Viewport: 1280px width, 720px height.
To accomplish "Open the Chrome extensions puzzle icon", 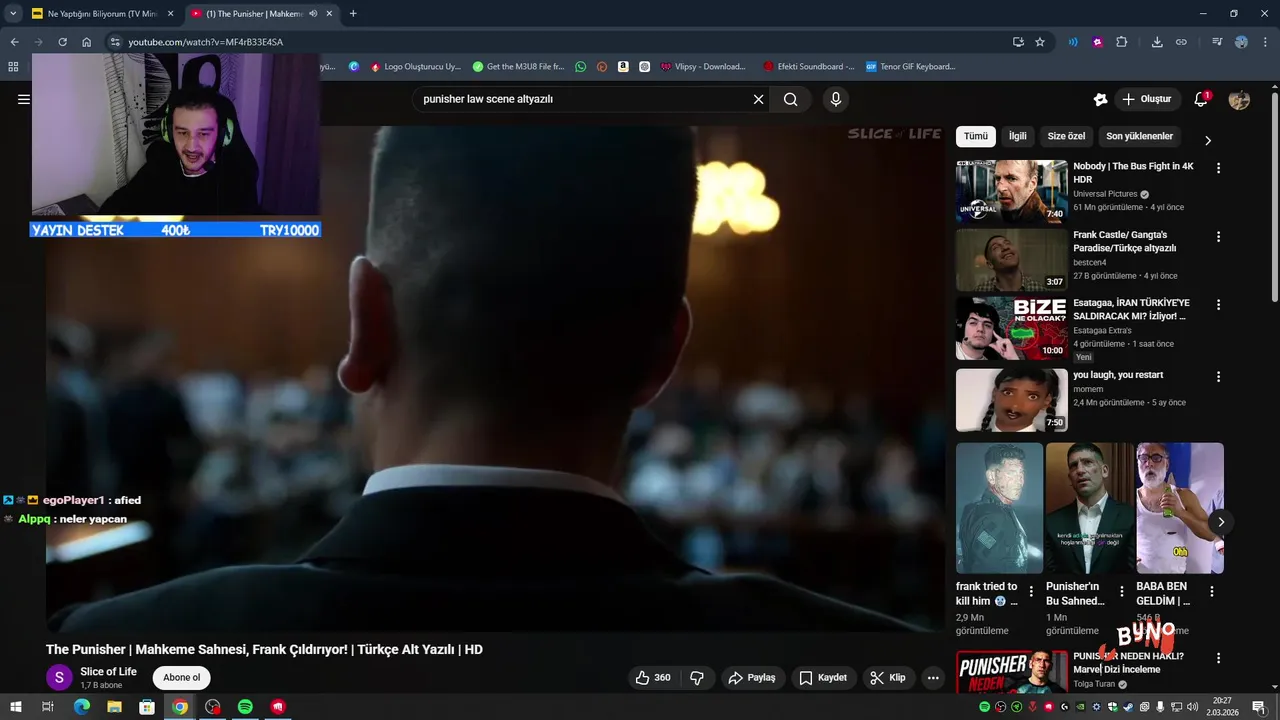I will click(x=1121, y=42).
